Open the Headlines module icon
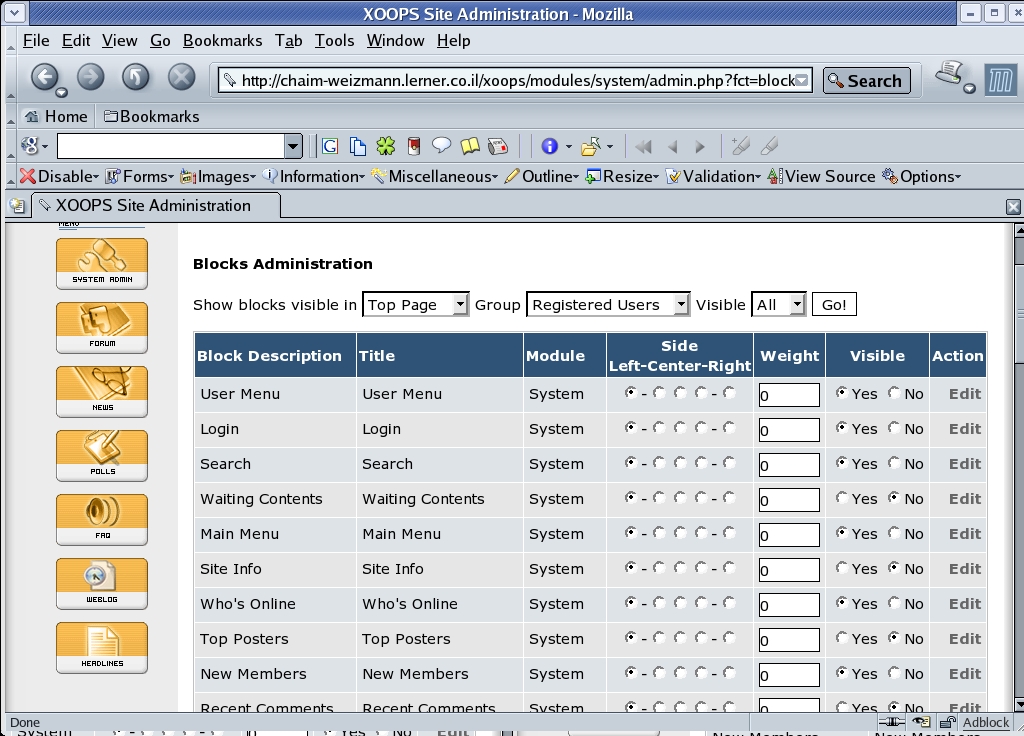The height and width of the screenshot is (736, 1024). click(x=102, y=647)
